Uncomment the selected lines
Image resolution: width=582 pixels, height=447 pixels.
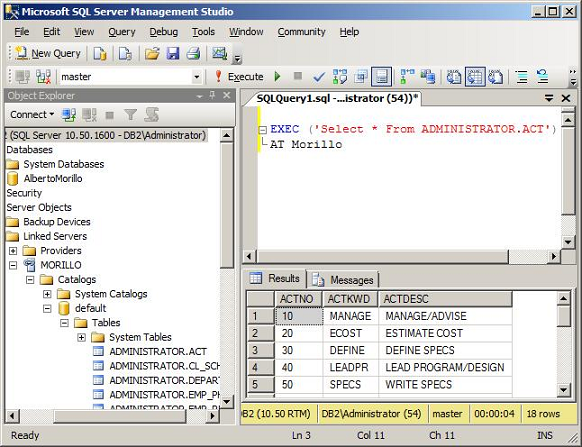tap(543, 77)
